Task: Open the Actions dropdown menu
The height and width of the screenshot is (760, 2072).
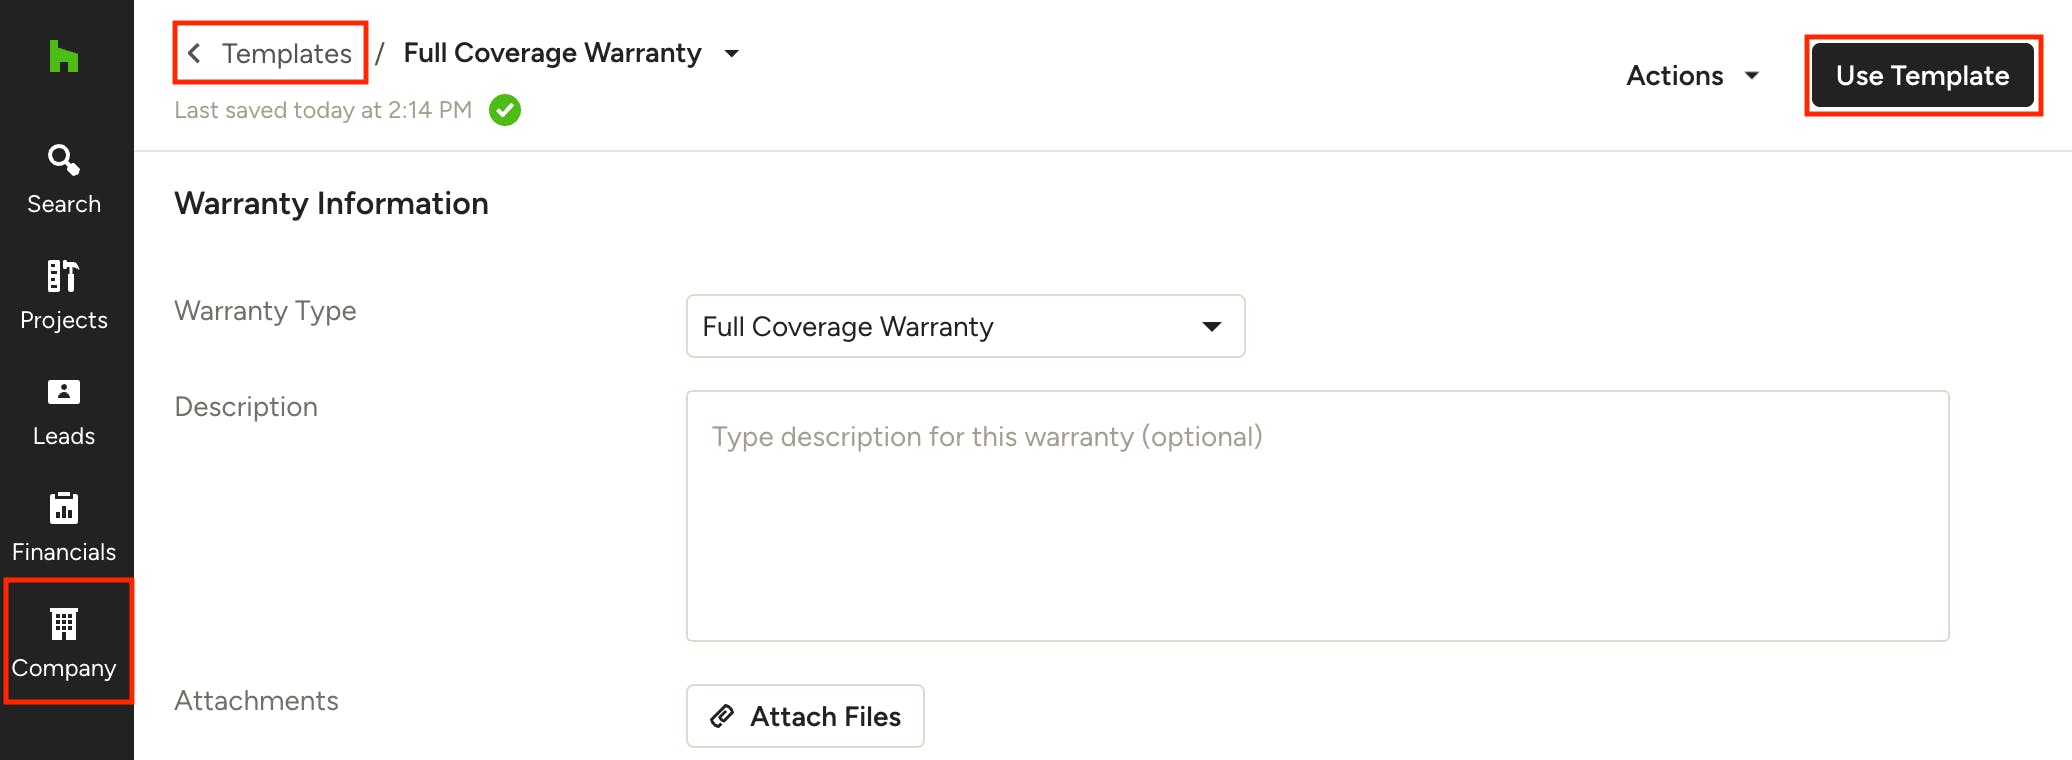Action: (x=1693, y=76)
